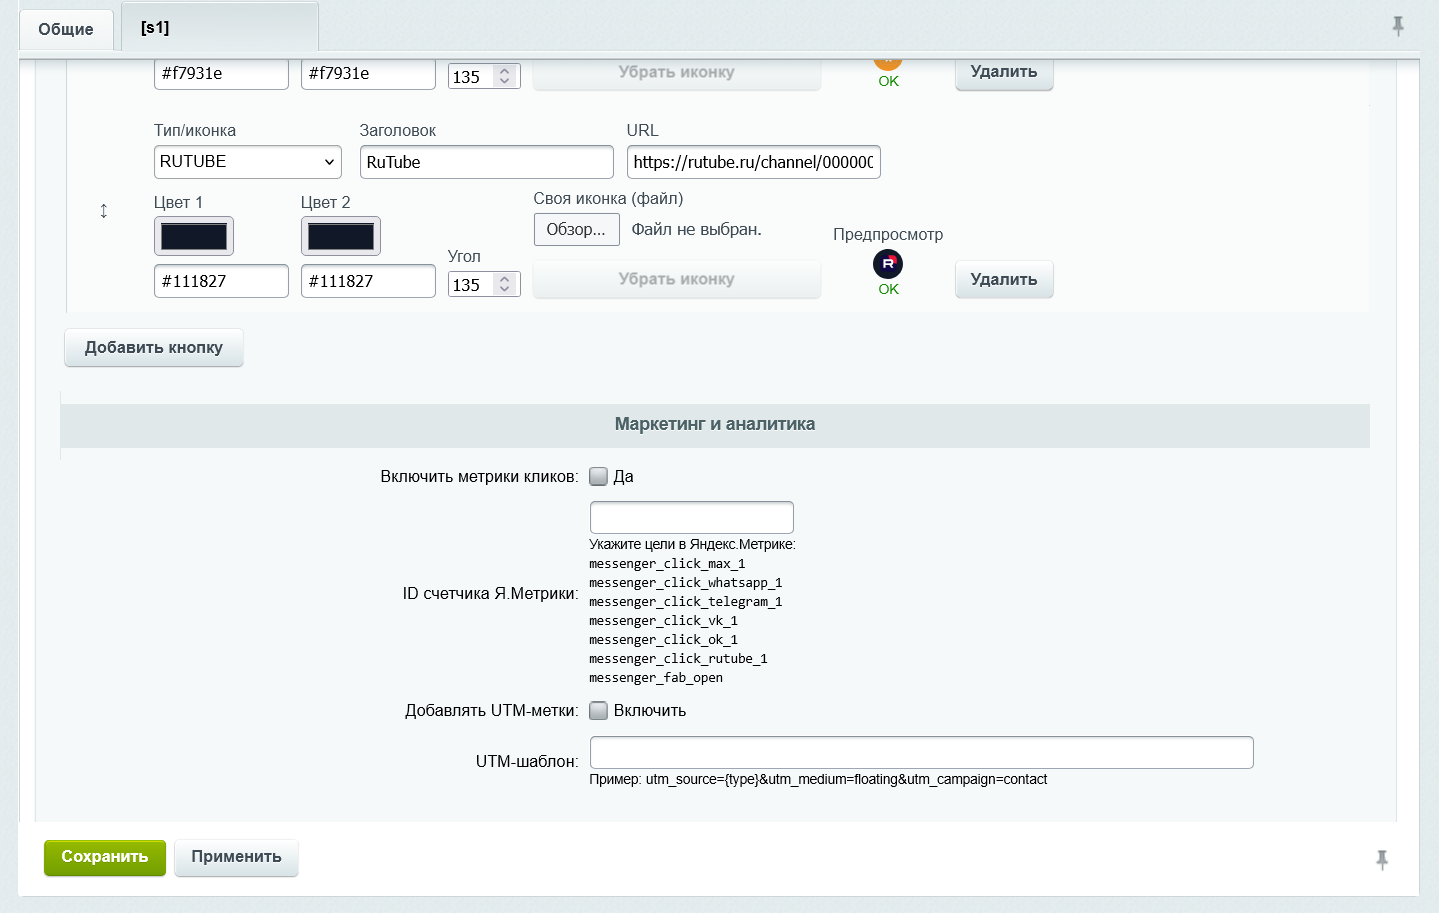Click the drag-reorder arrow beside RUTUBE row
This screenshot has width=1439, height=913.
(x=103, y=211)
